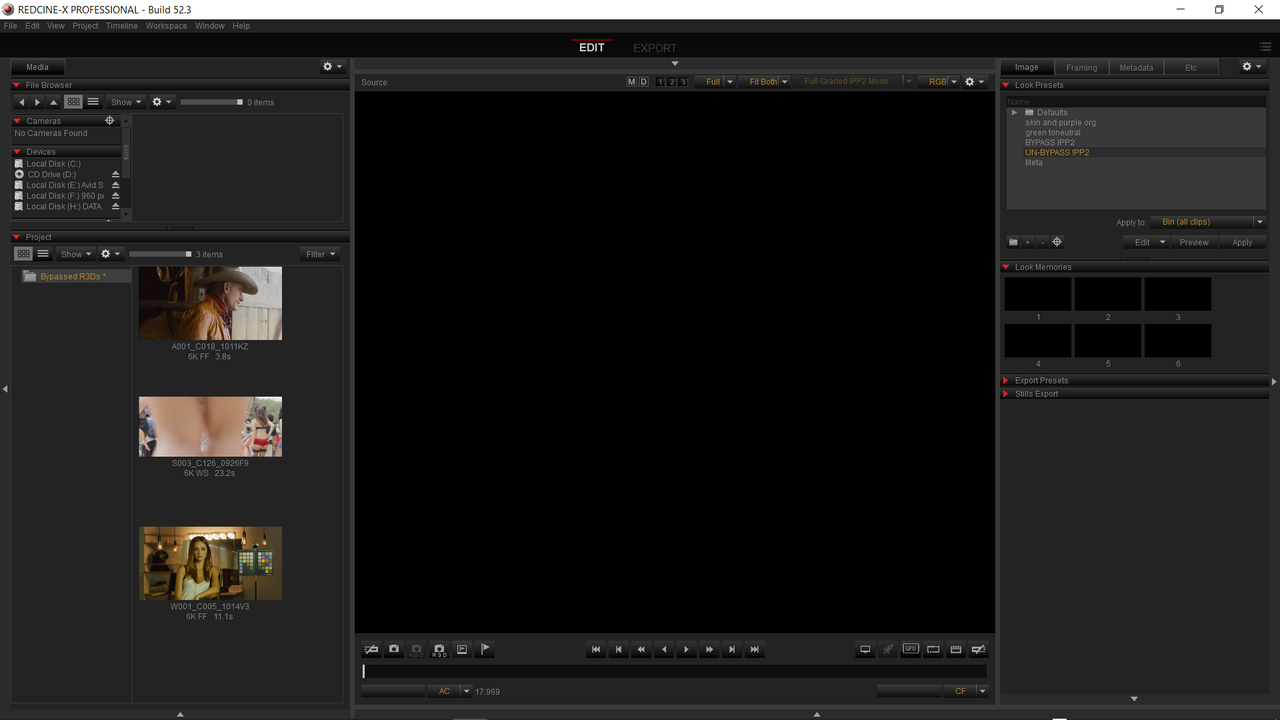
Task: Open the Workspace menu
Action: pos(166,26)
